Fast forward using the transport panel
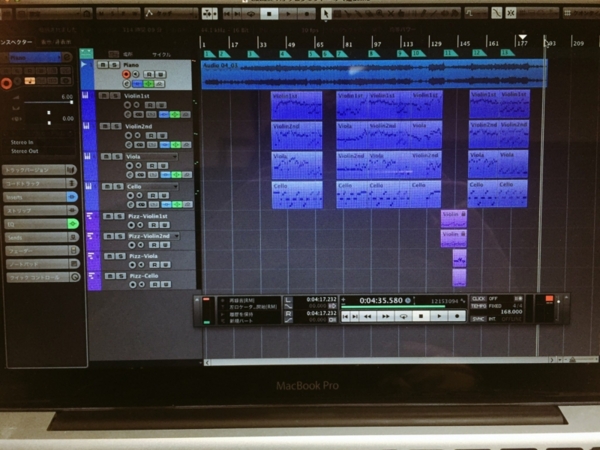The width and height of the screenshot is (600, 450). 386,316
